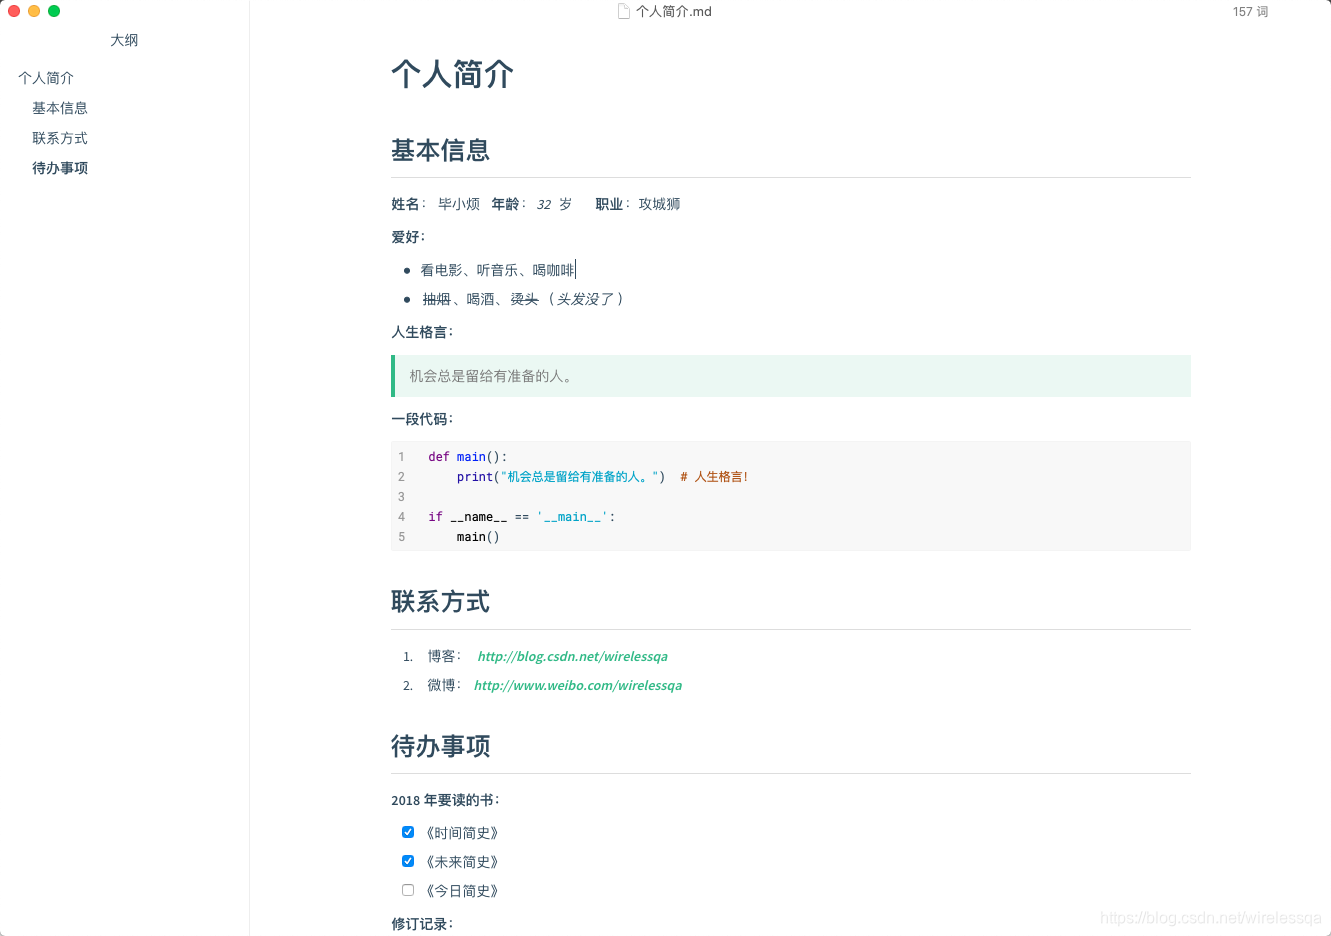The image size is (1331, 936).
Task: Select 待办事项 in the outline sidebar
Action: point(59,168)
